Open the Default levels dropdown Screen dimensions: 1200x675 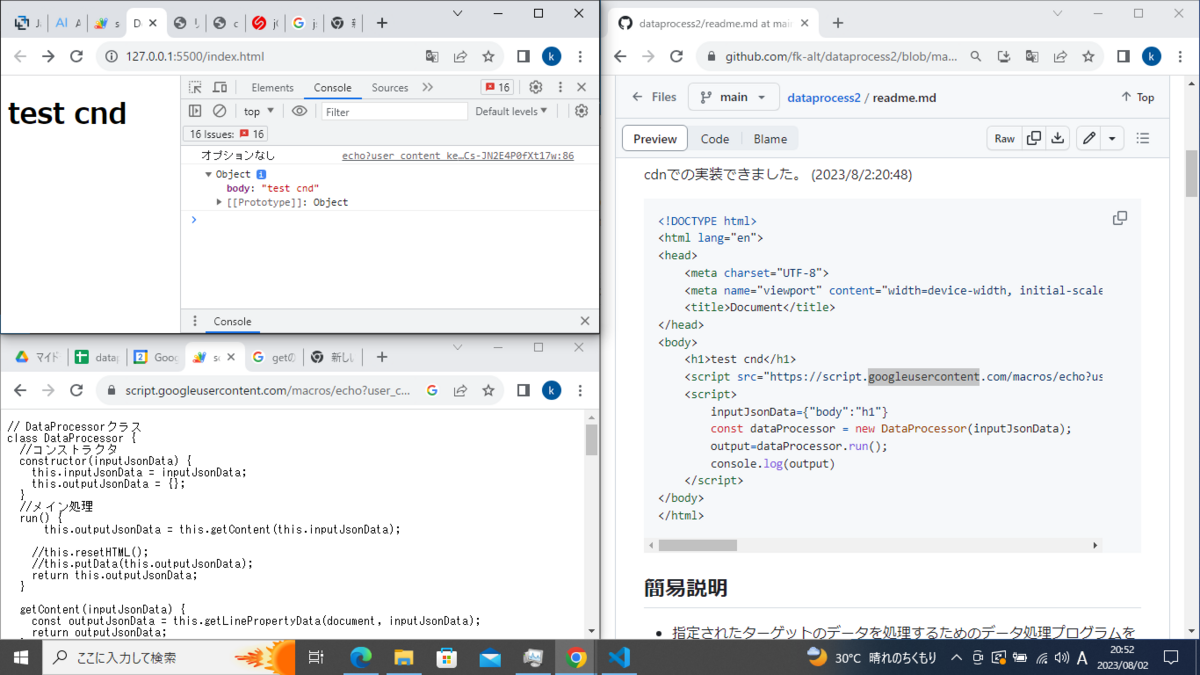[x=511, y=110]
